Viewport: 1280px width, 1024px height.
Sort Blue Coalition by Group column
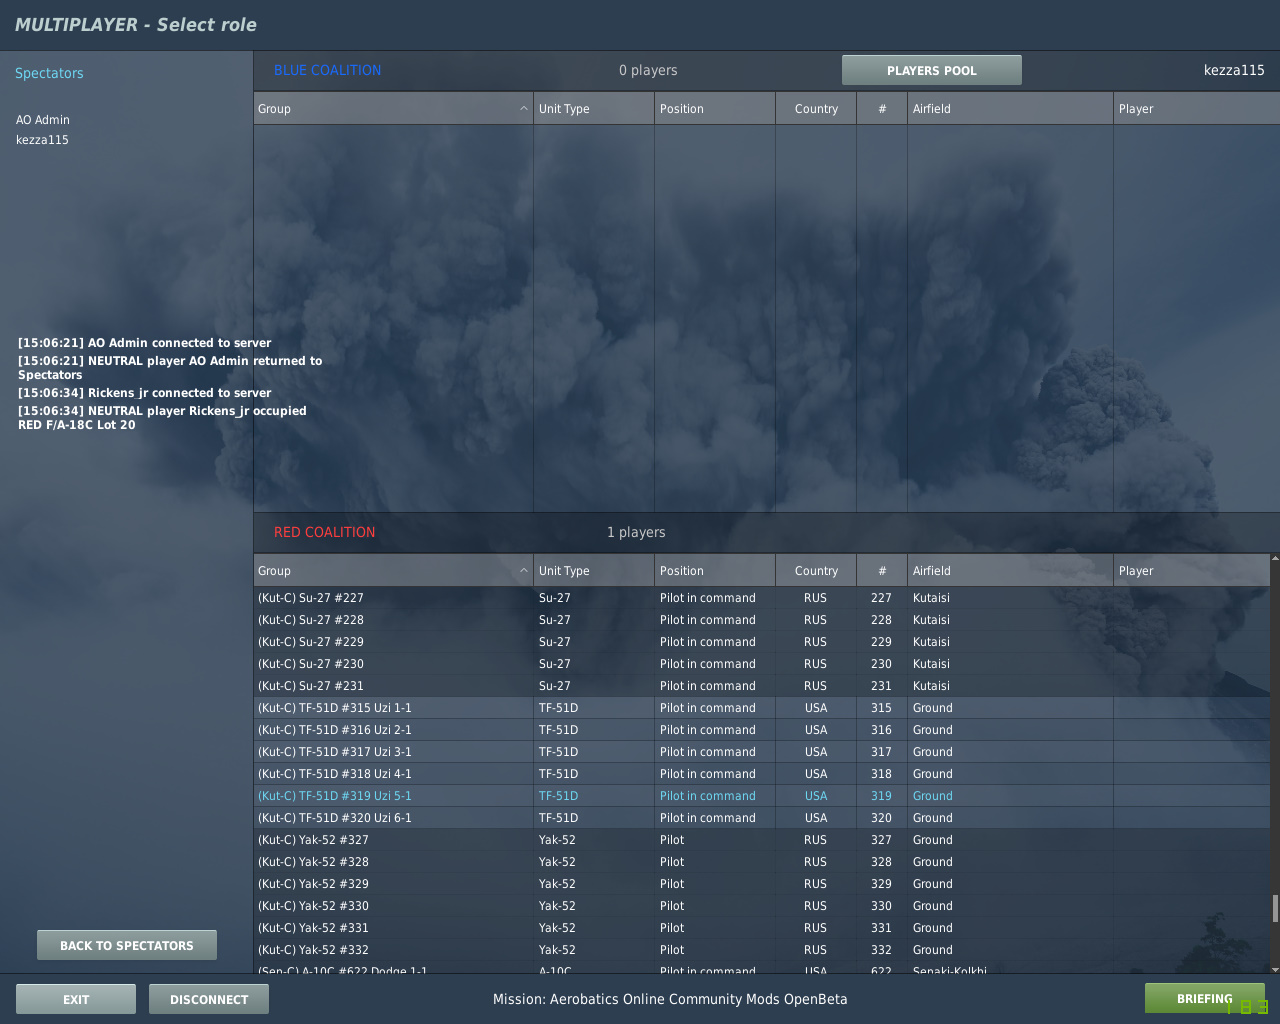tap(393, 109)
